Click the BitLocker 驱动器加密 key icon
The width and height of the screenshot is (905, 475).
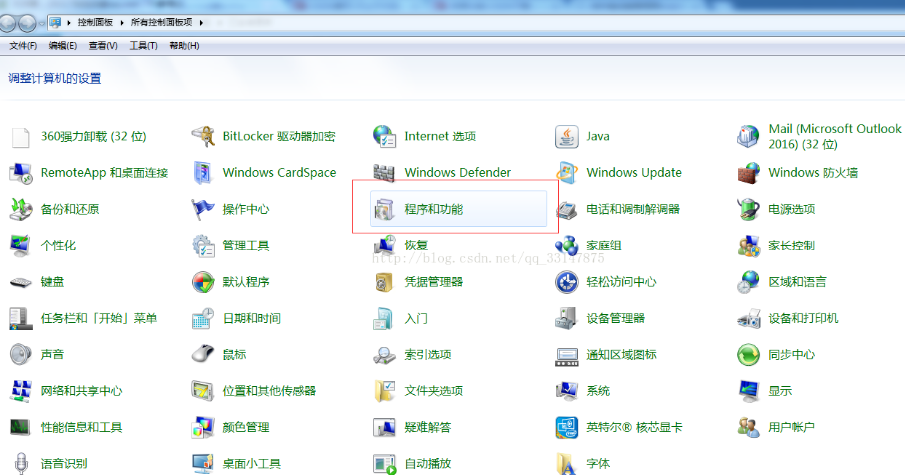point(203,137)
